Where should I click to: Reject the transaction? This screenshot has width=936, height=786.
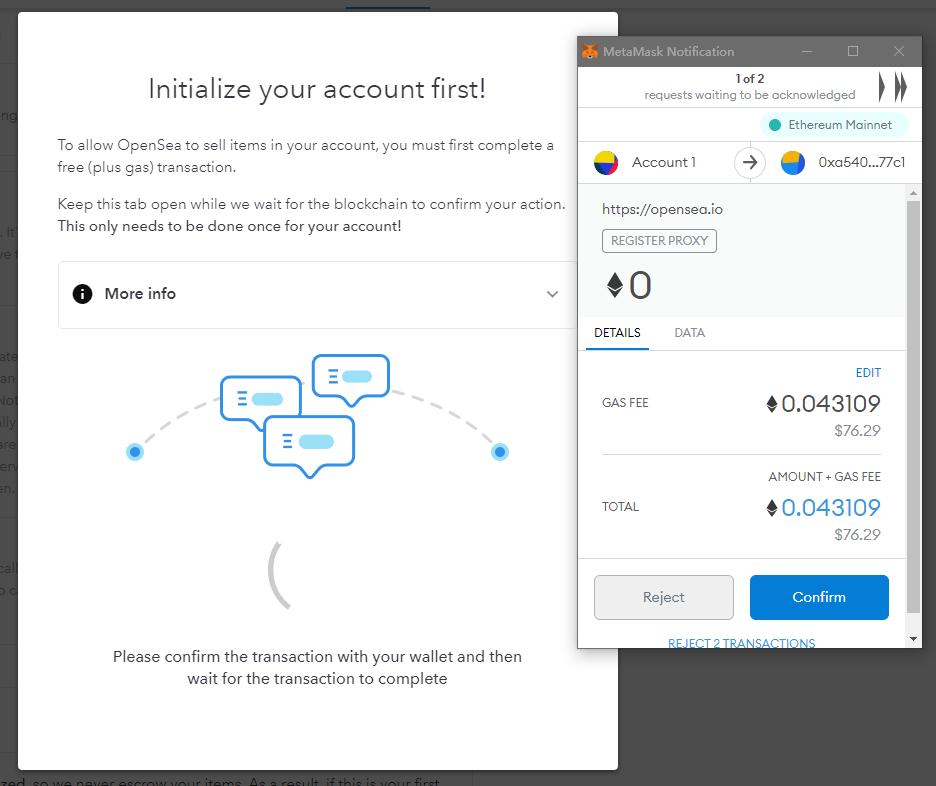pos(664,597)
